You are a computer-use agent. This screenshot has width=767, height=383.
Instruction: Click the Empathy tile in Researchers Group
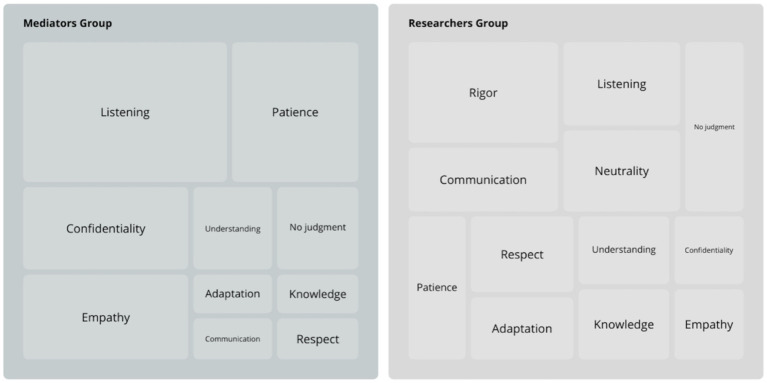tap(709, 324)
